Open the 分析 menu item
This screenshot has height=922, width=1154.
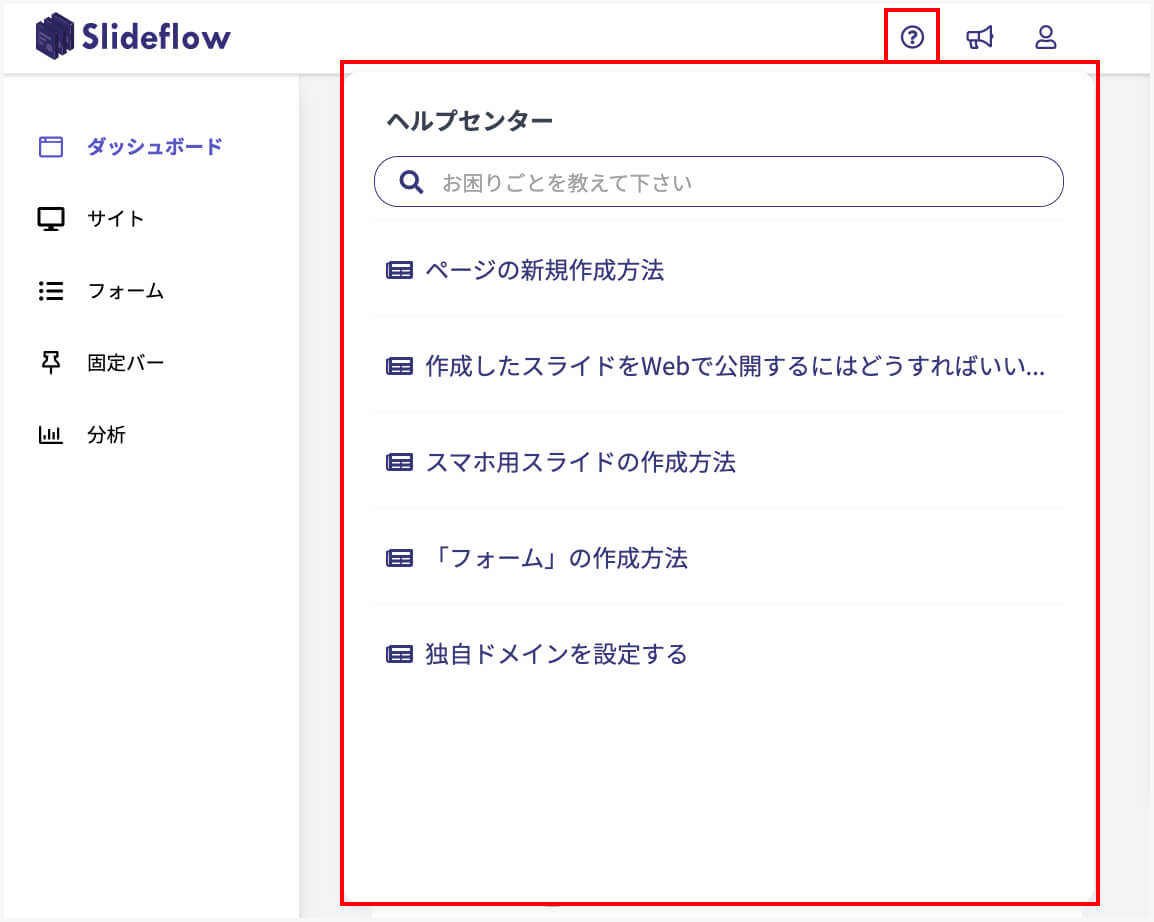tap(106, 435)
